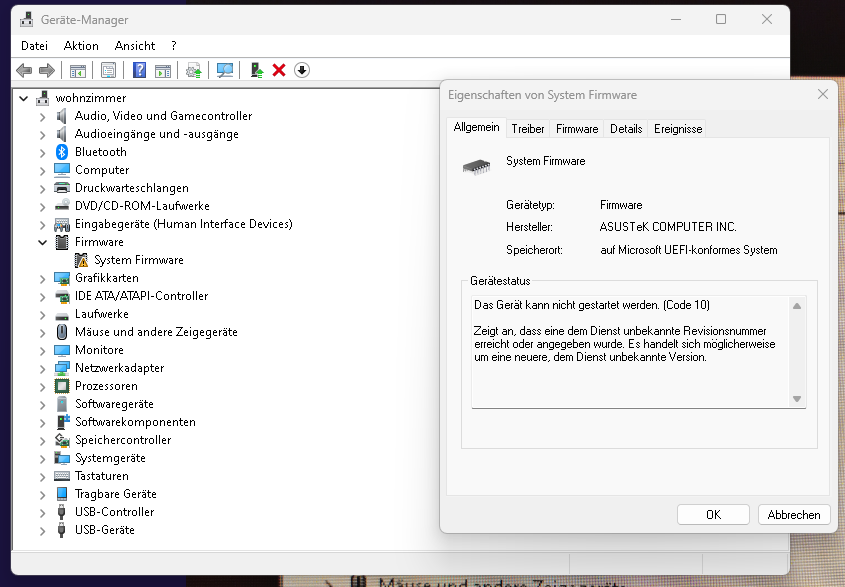The width and height of the screenshot is (845, 587).
Task: Open the ? help menu
Action: pos(174,46)
